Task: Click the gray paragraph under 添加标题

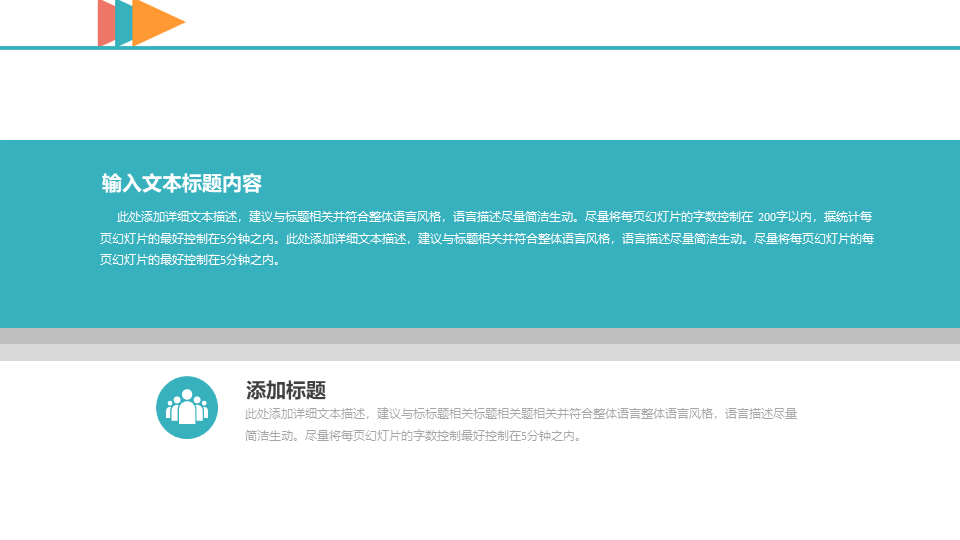Action: coord(521,425)
